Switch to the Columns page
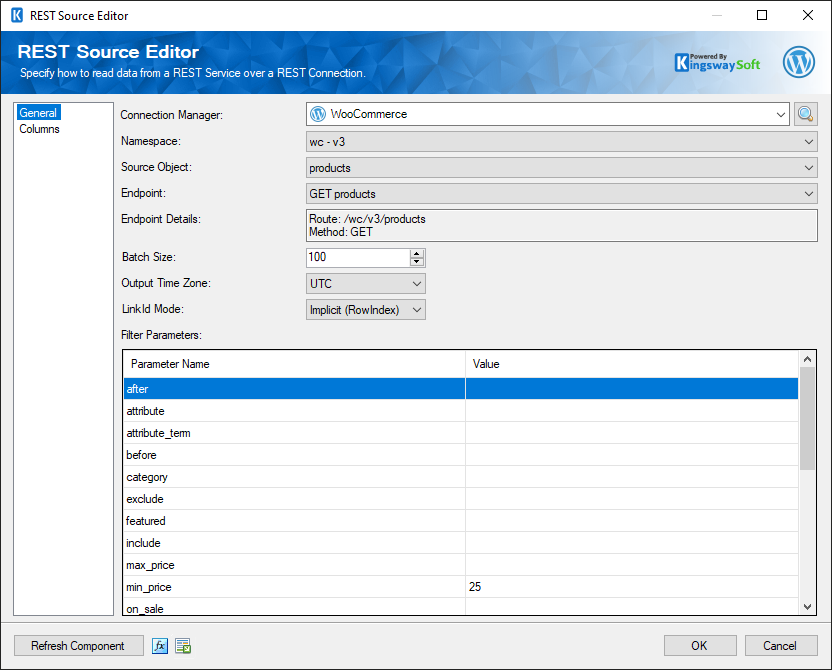 (x=39, y=128)
